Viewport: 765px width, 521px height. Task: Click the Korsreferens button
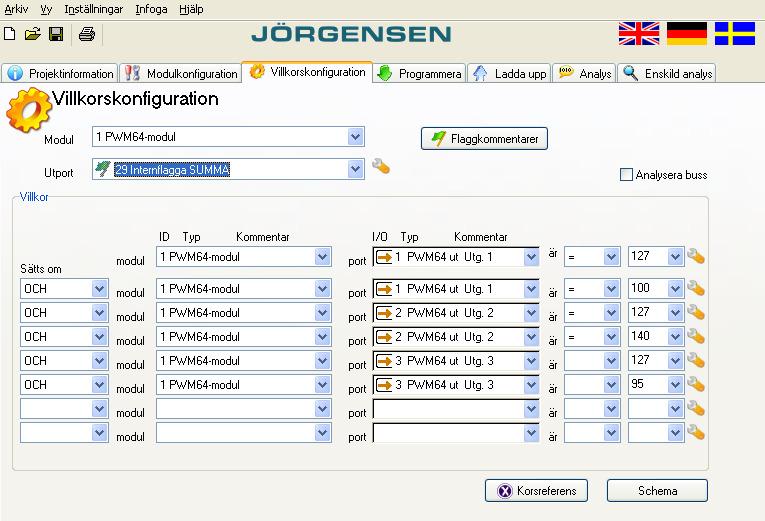[536, 490]
